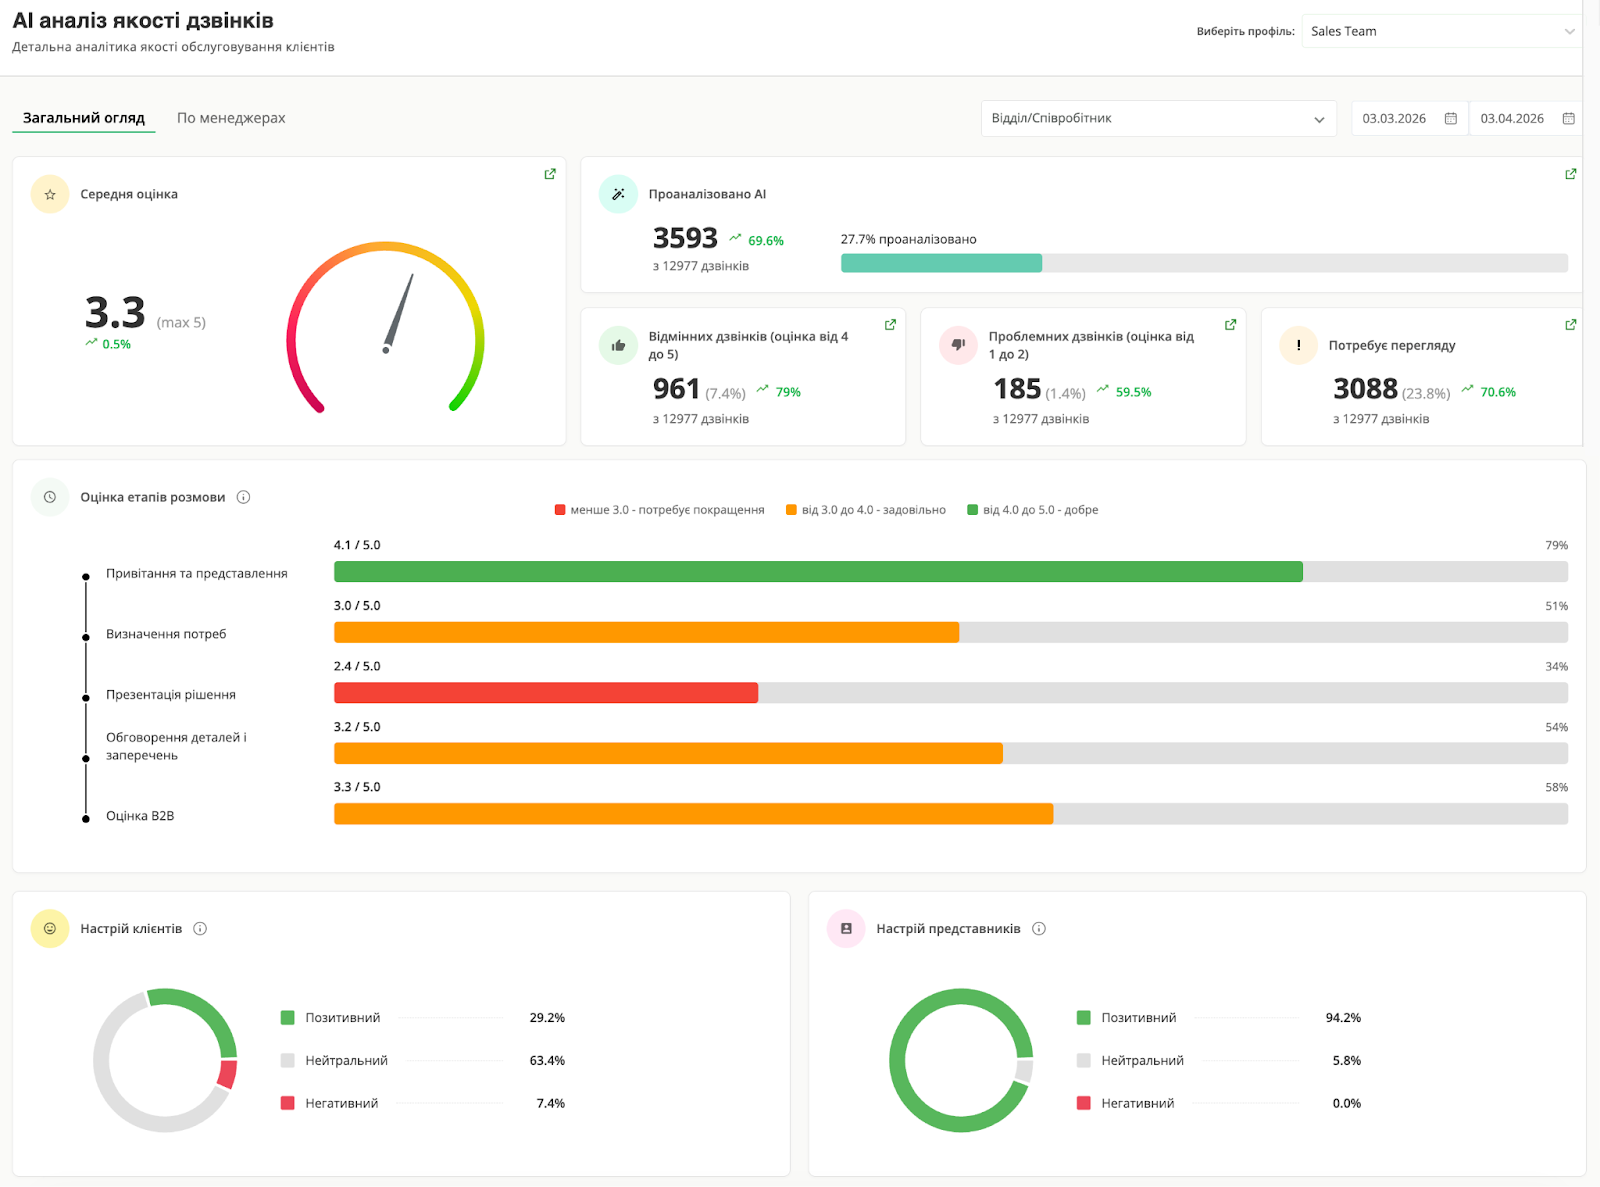1600x1187 pixels.
Task: Open the Середня оцінка card external link icon
Action: [x=550, y=174]
